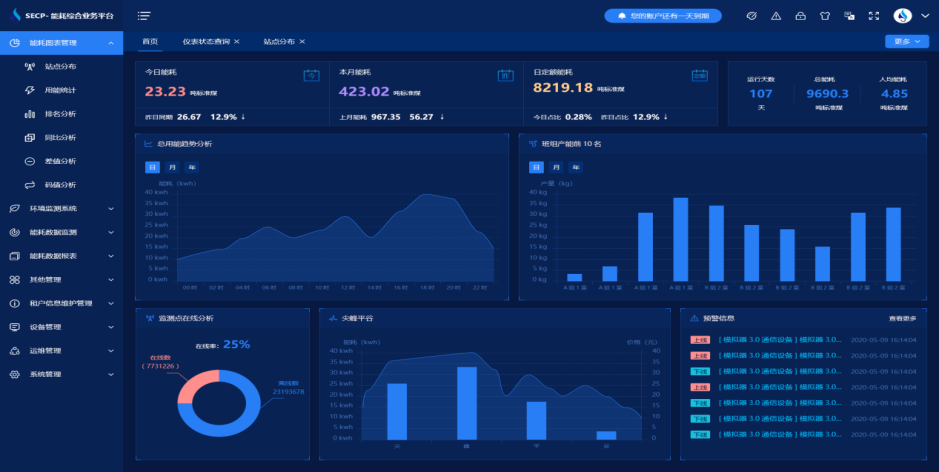Select 排名分析 sidebar item
This screenshot has width=939, height=472.
pos(60,114)
